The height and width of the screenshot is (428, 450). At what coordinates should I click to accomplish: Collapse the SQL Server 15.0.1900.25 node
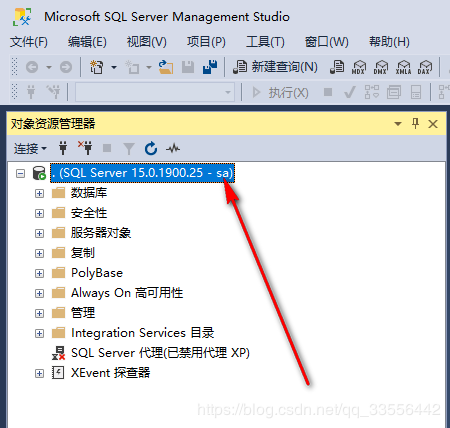[21, 173]
